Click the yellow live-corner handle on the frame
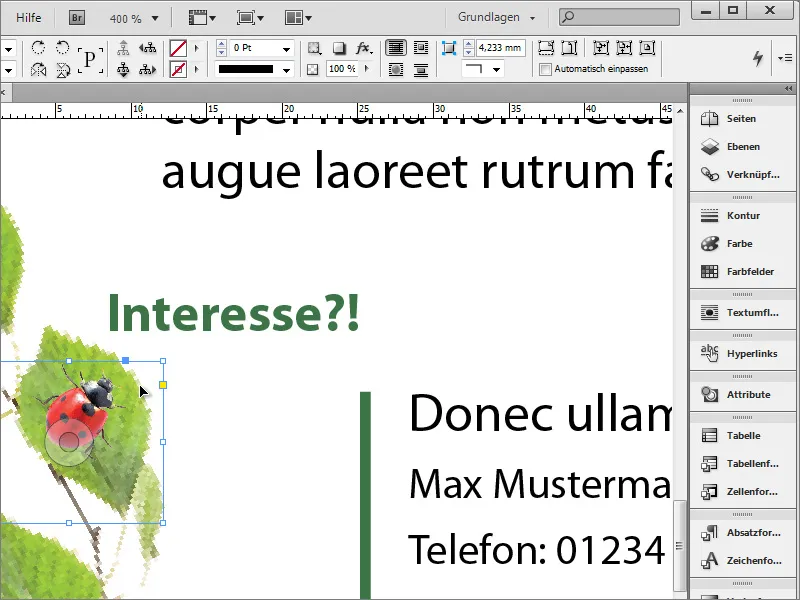 [163, 385]
